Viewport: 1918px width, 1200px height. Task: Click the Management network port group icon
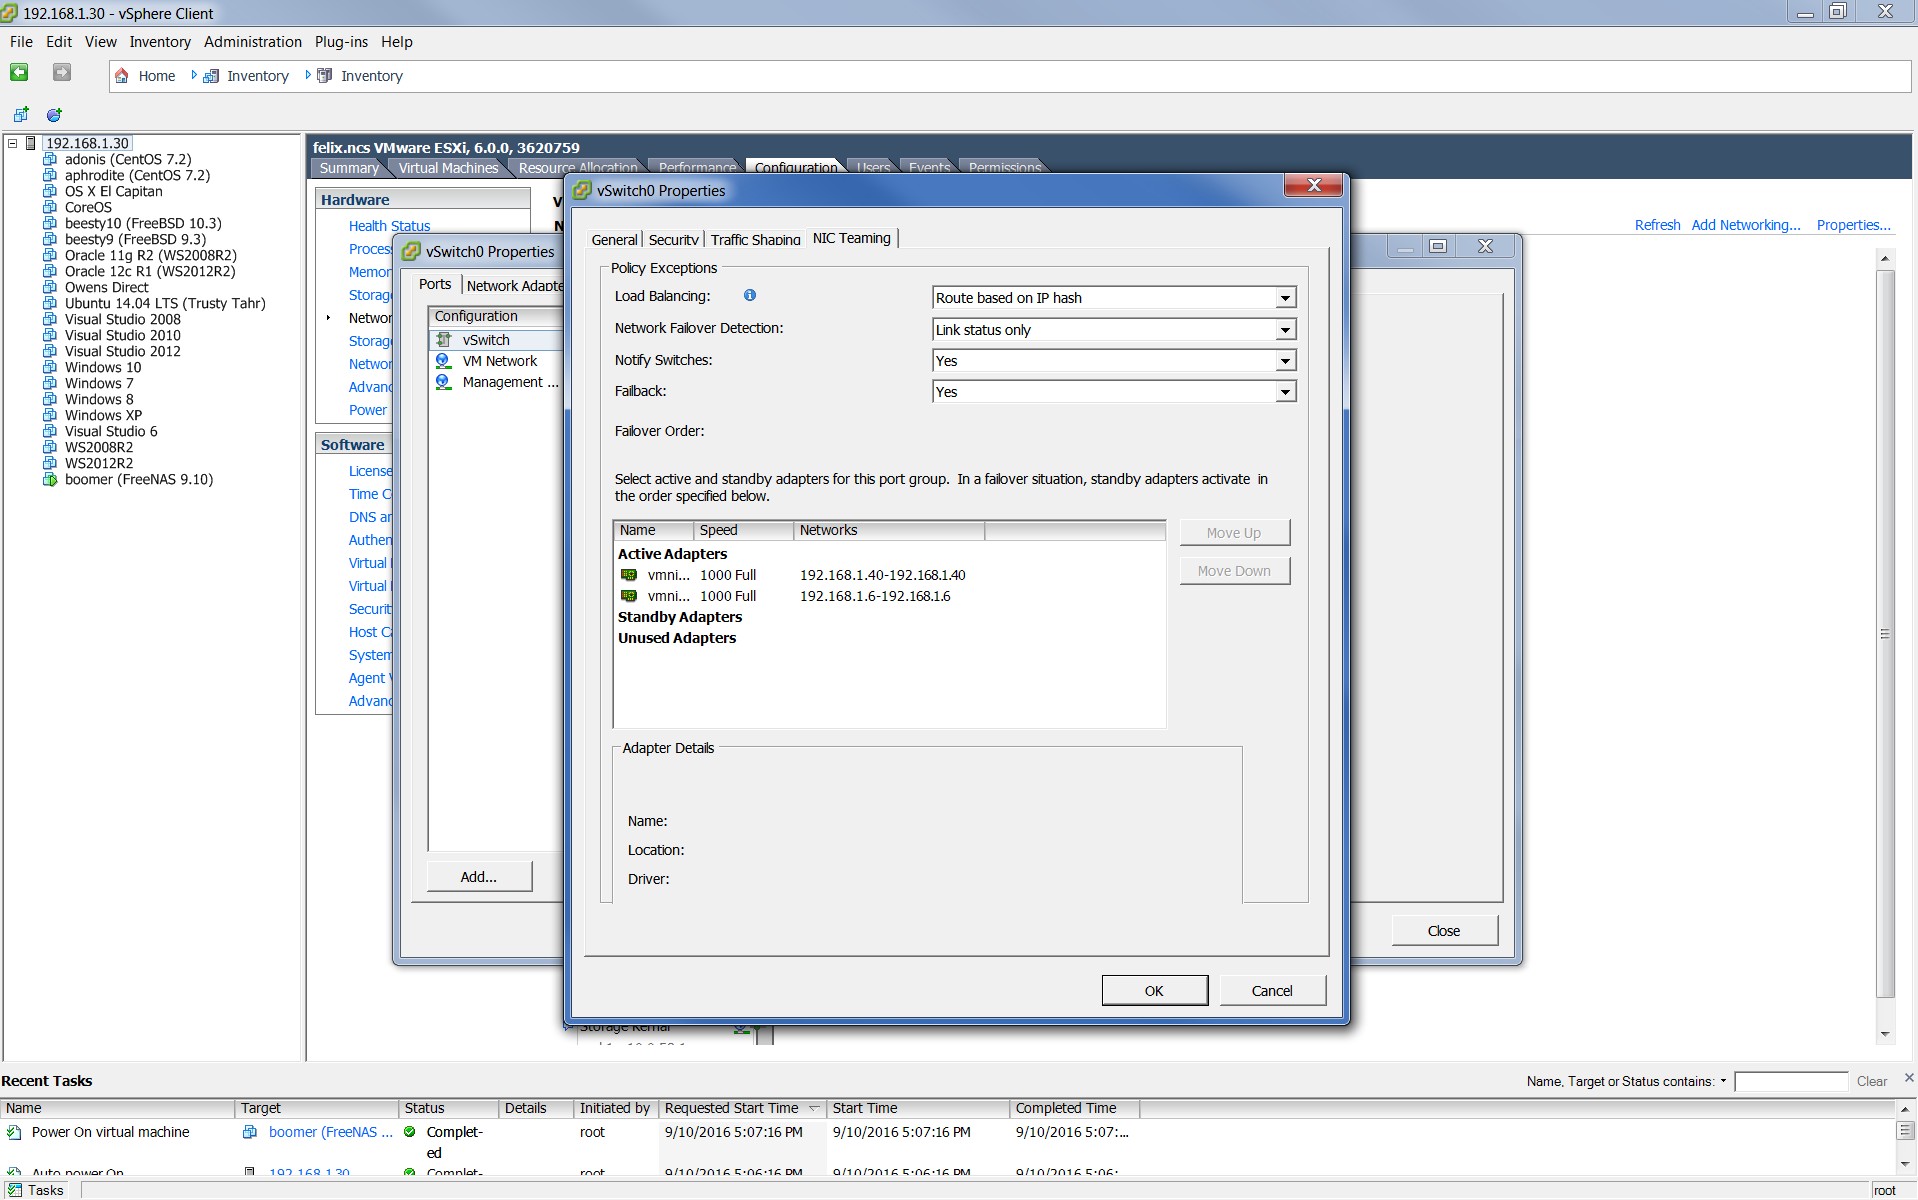[x=444, y=382]
